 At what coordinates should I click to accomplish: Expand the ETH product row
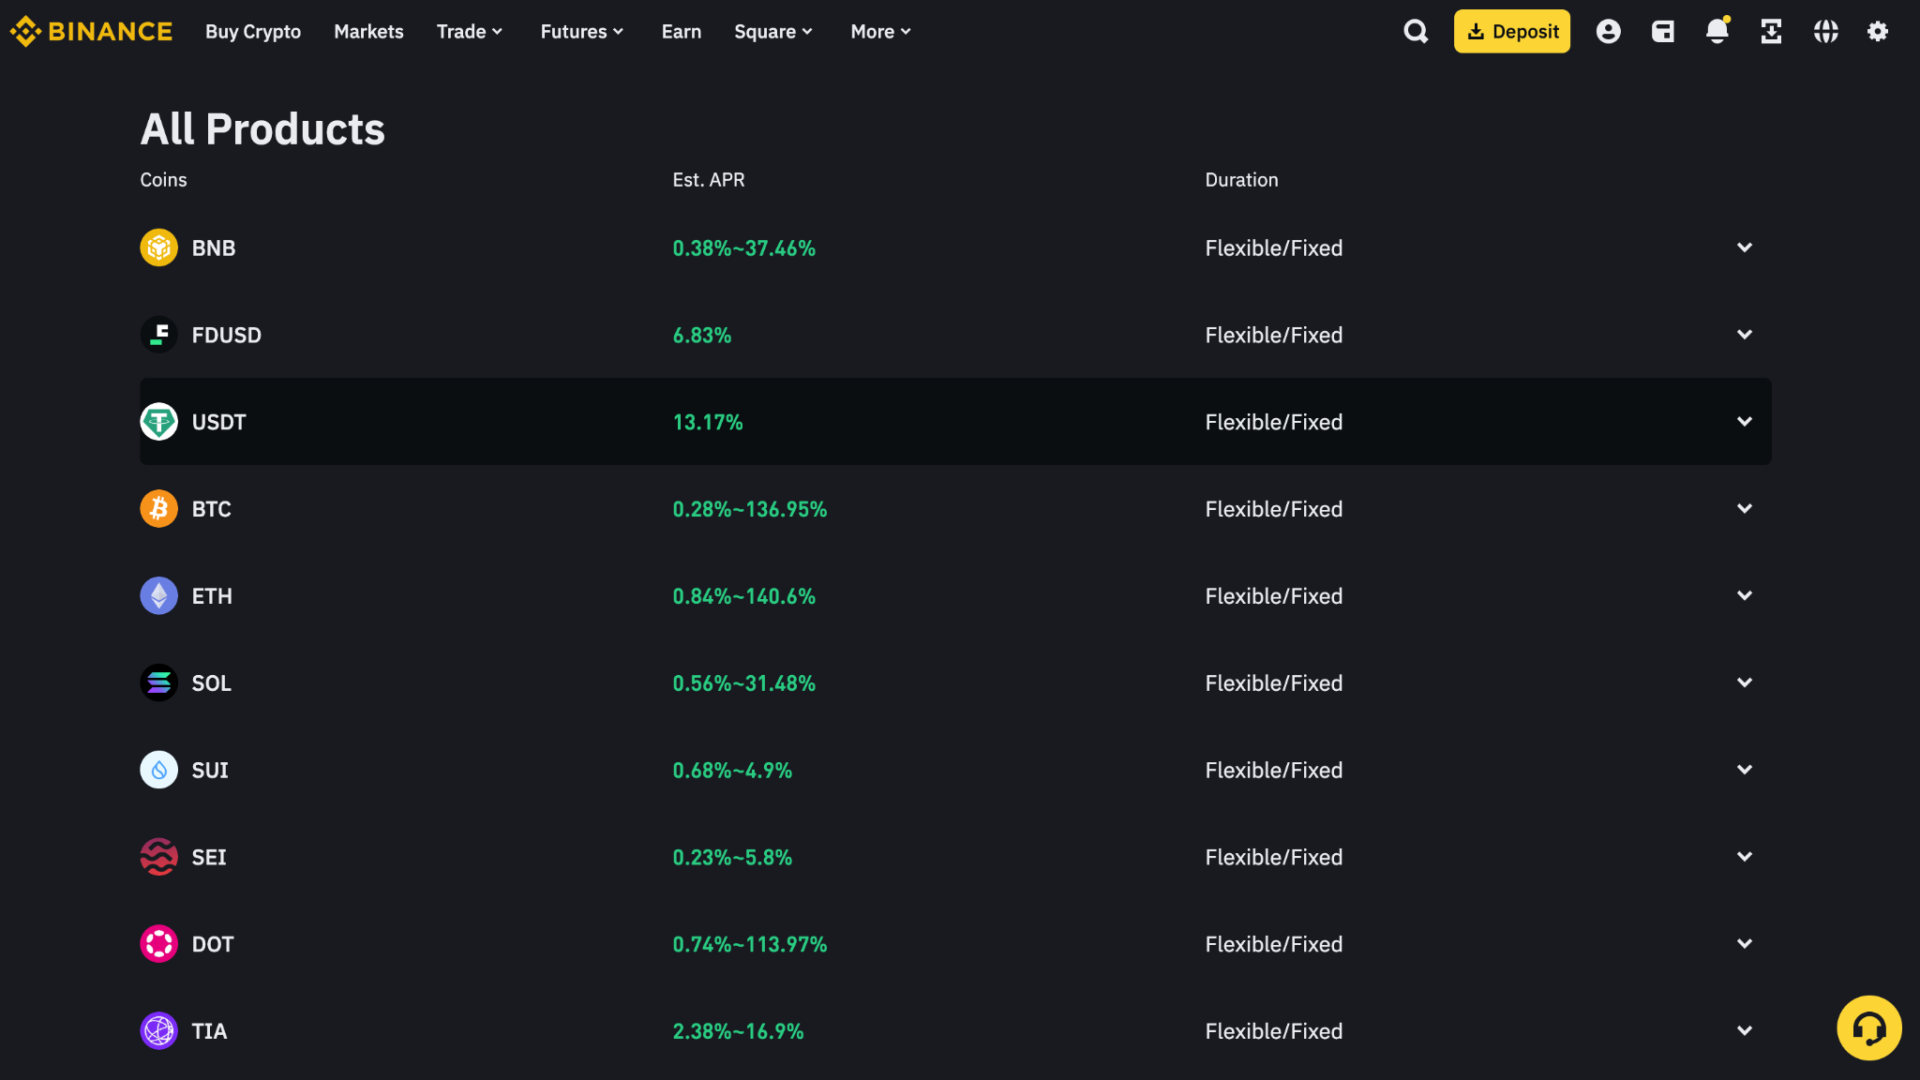coord(1744,595)
